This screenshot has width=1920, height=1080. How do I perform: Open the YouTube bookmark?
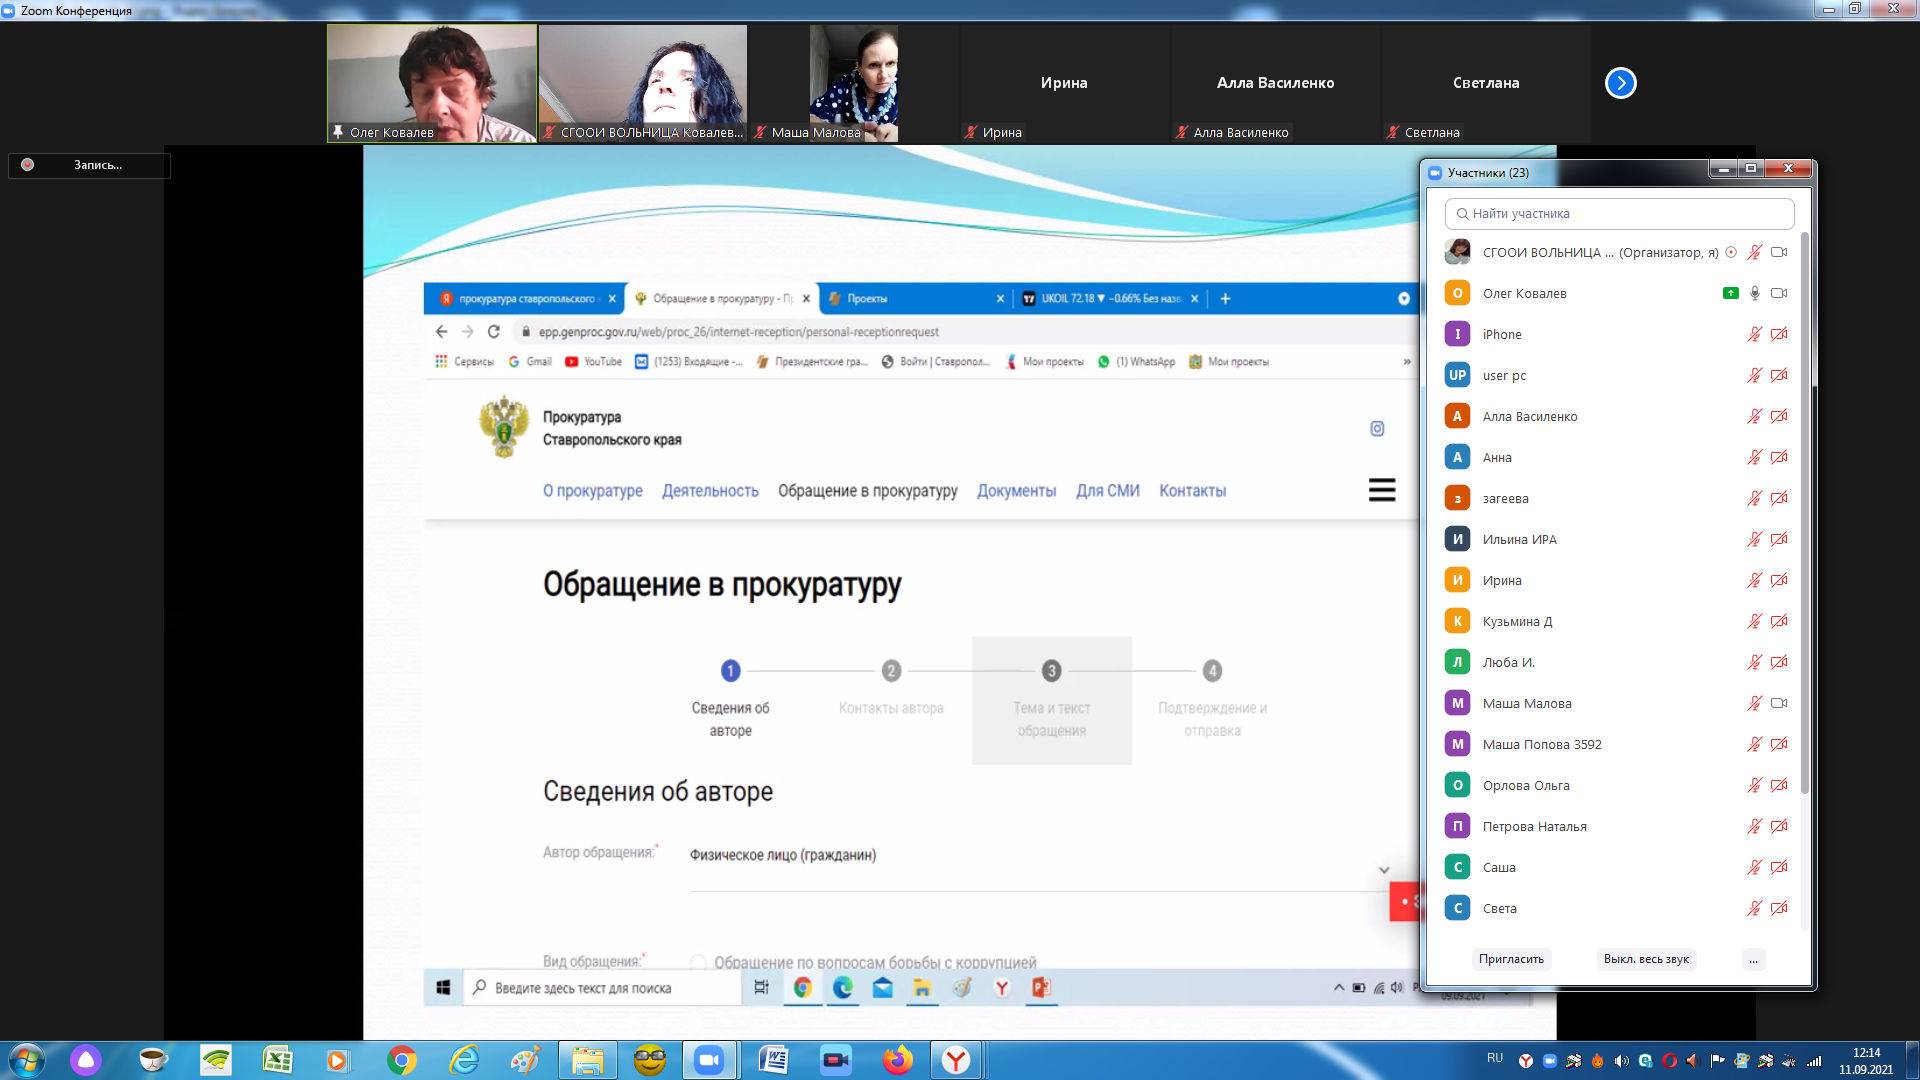(593, 361)
